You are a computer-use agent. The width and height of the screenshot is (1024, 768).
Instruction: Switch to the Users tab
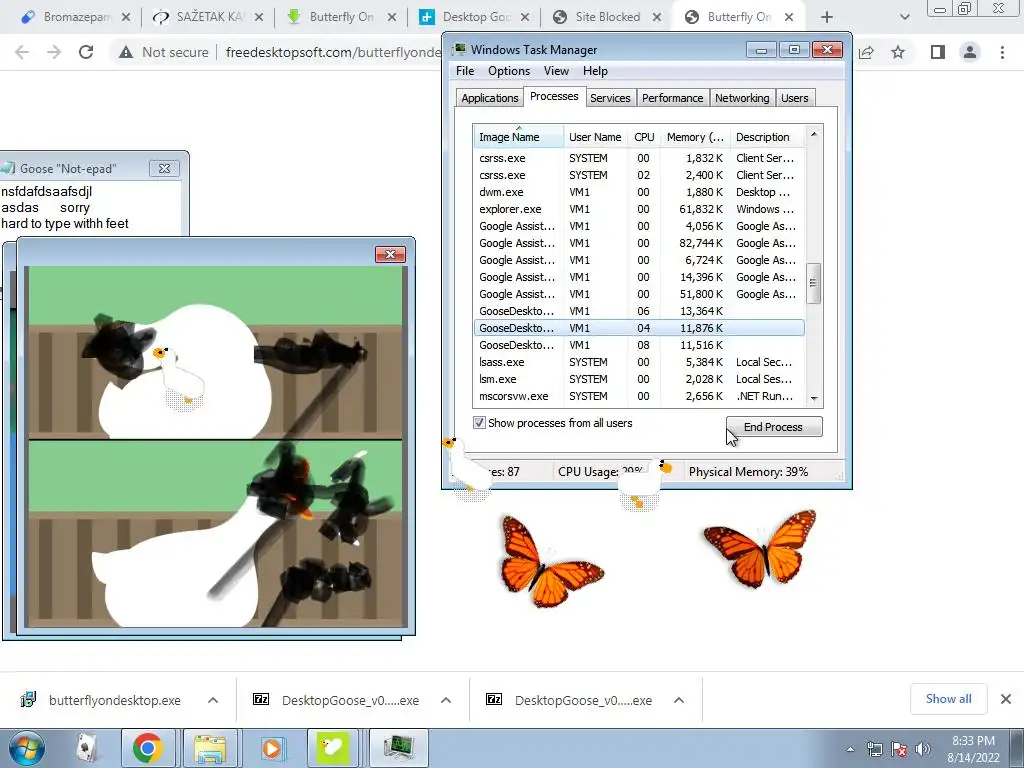(794, 98)
